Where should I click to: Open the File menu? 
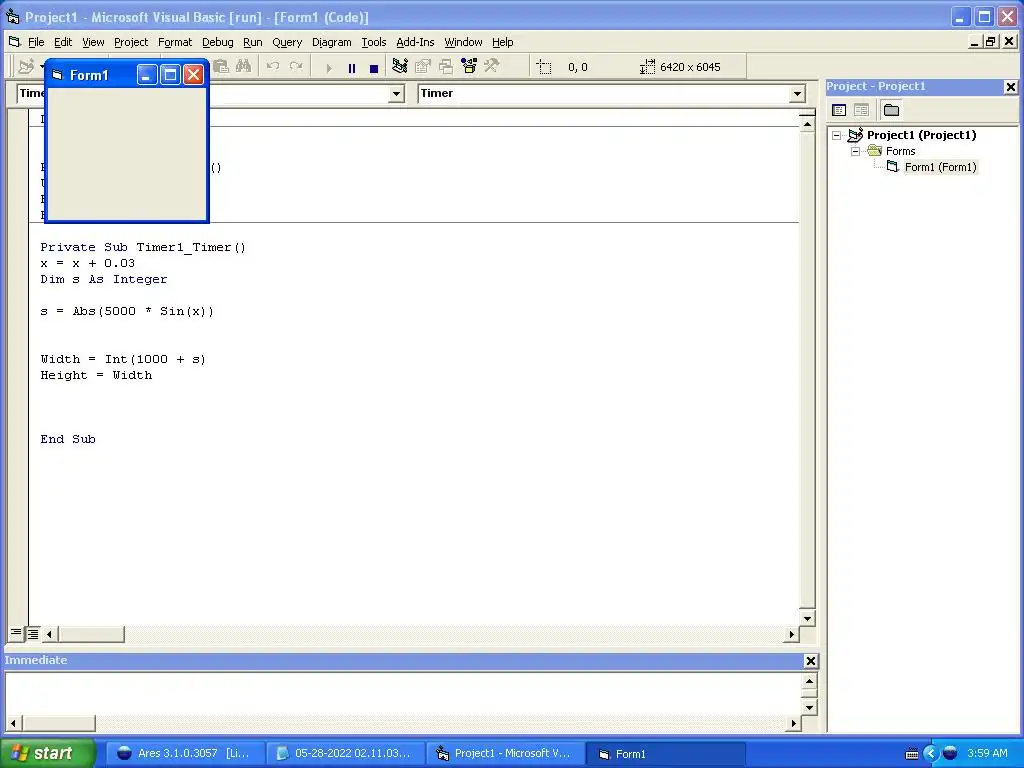[x=36, y=42]
